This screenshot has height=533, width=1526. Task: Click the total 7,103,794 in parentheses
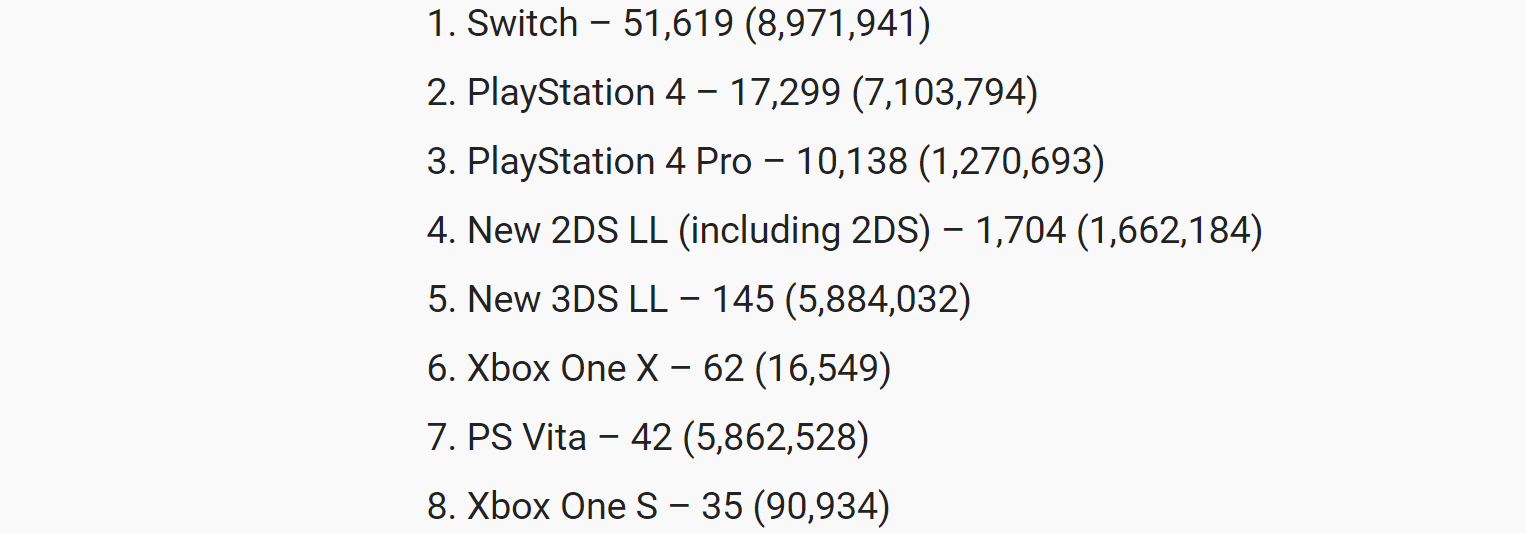tap(945, 93)
